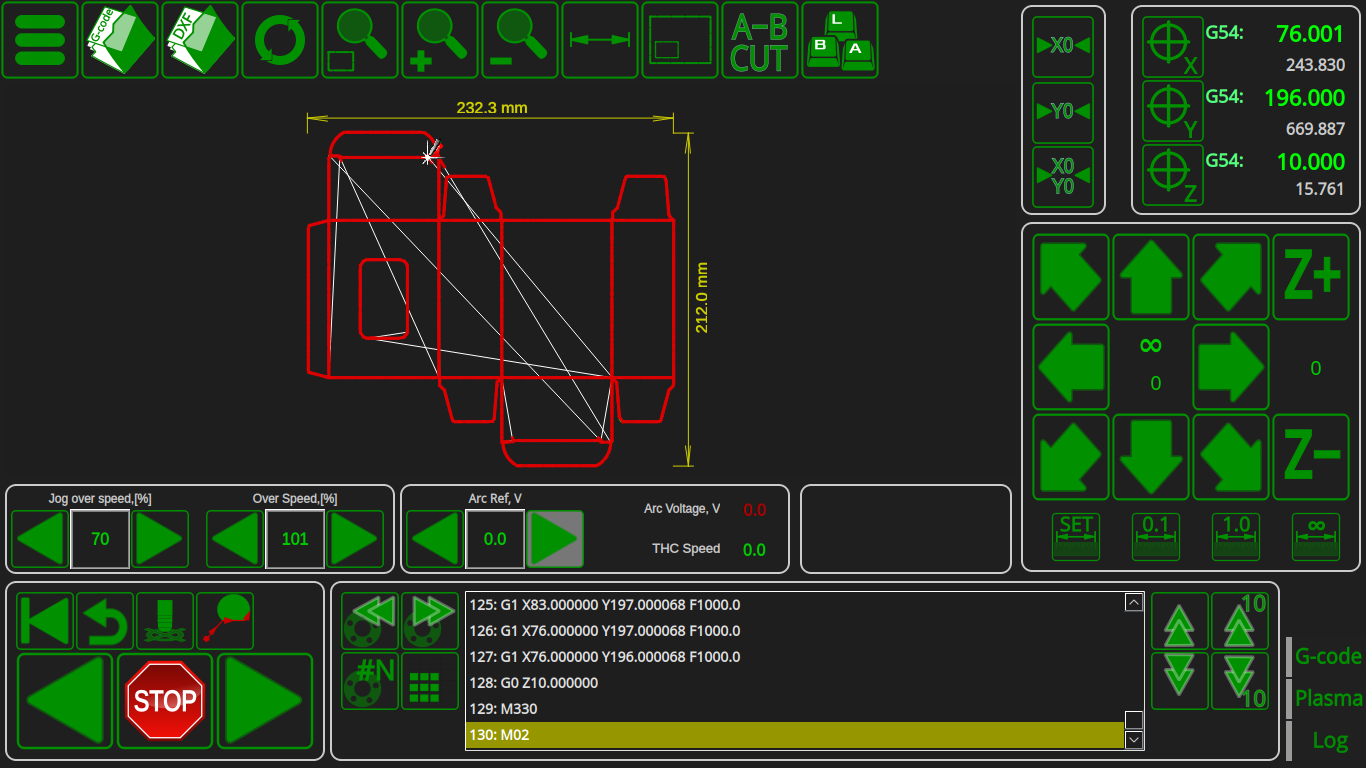
Task: Load a G-code file
Action: coord(120,40)
